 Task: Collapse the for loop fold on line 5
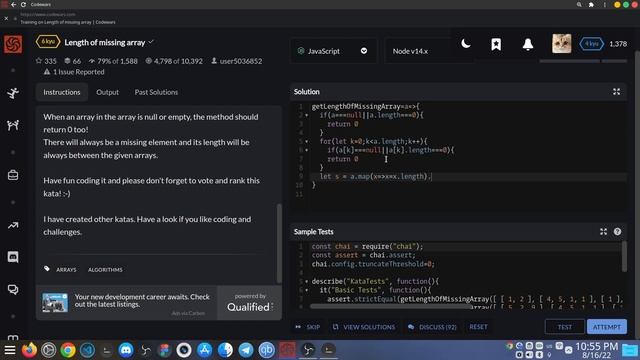tap(307, 142)
